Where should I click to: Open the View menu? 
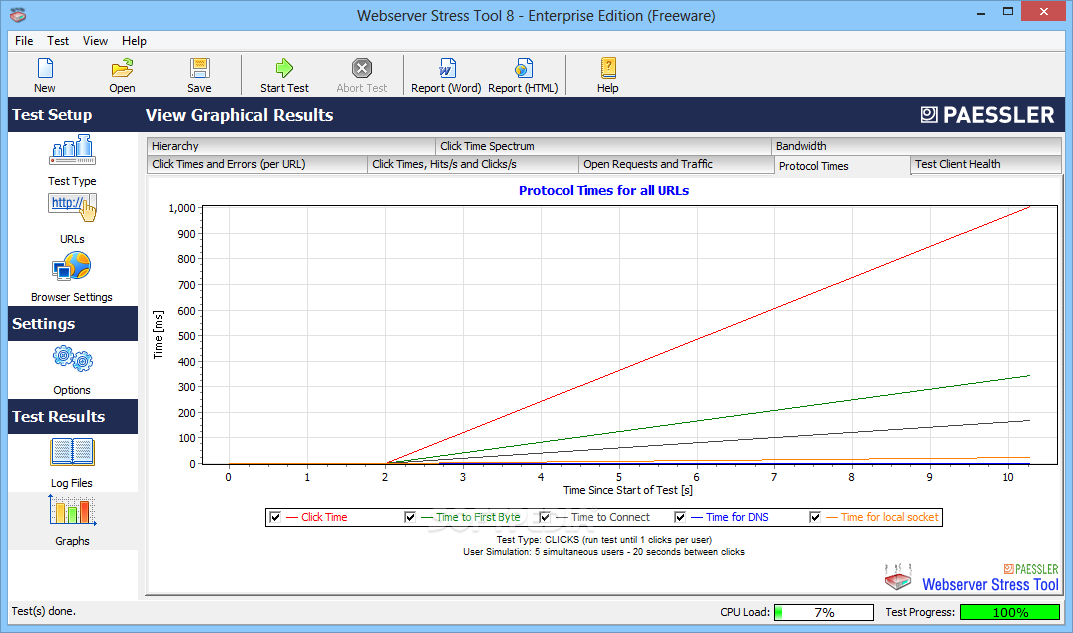pyautogui.click(x=95, y=41)
